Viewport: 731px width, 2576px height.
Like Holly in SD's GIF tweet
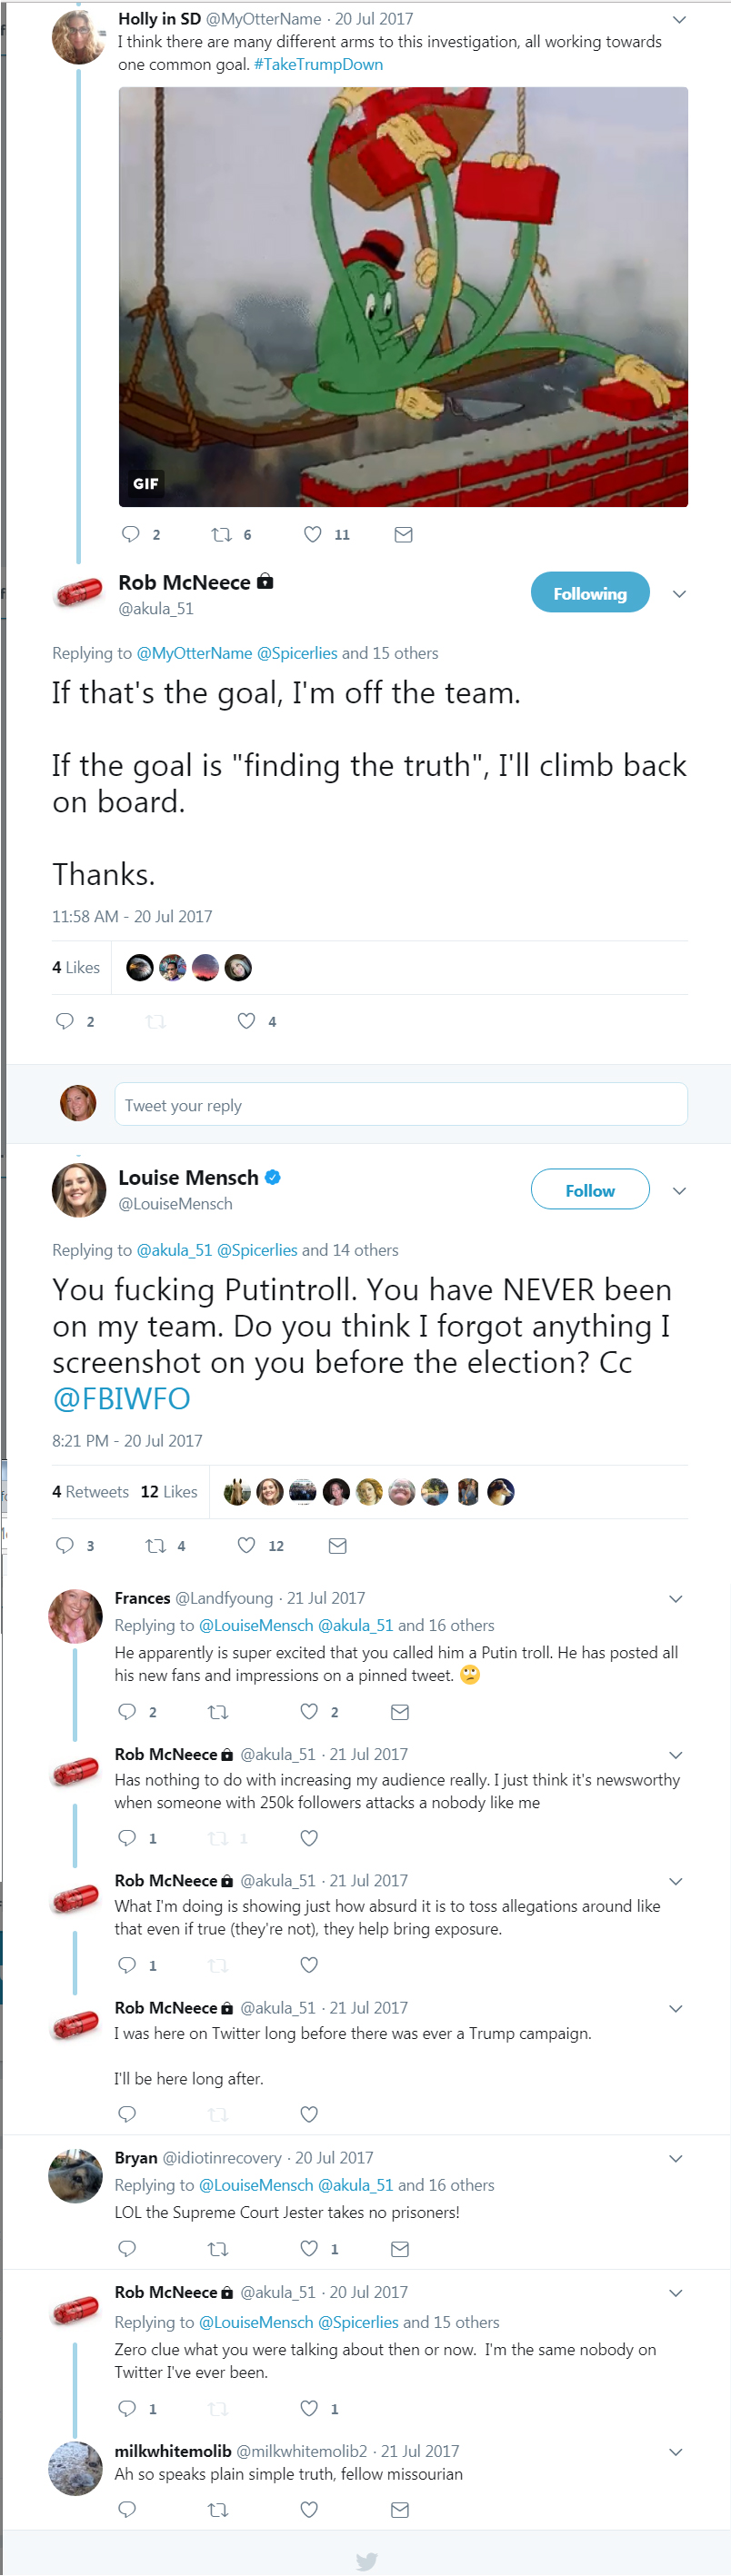[313, 535]
